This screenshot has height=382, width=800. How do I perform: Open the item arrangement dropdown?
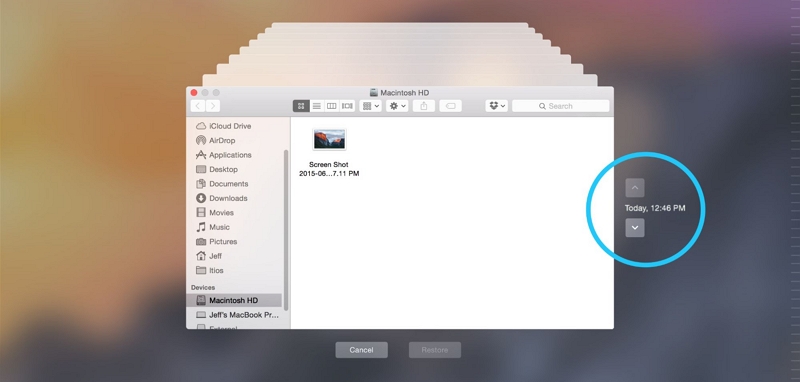(370, 106)
